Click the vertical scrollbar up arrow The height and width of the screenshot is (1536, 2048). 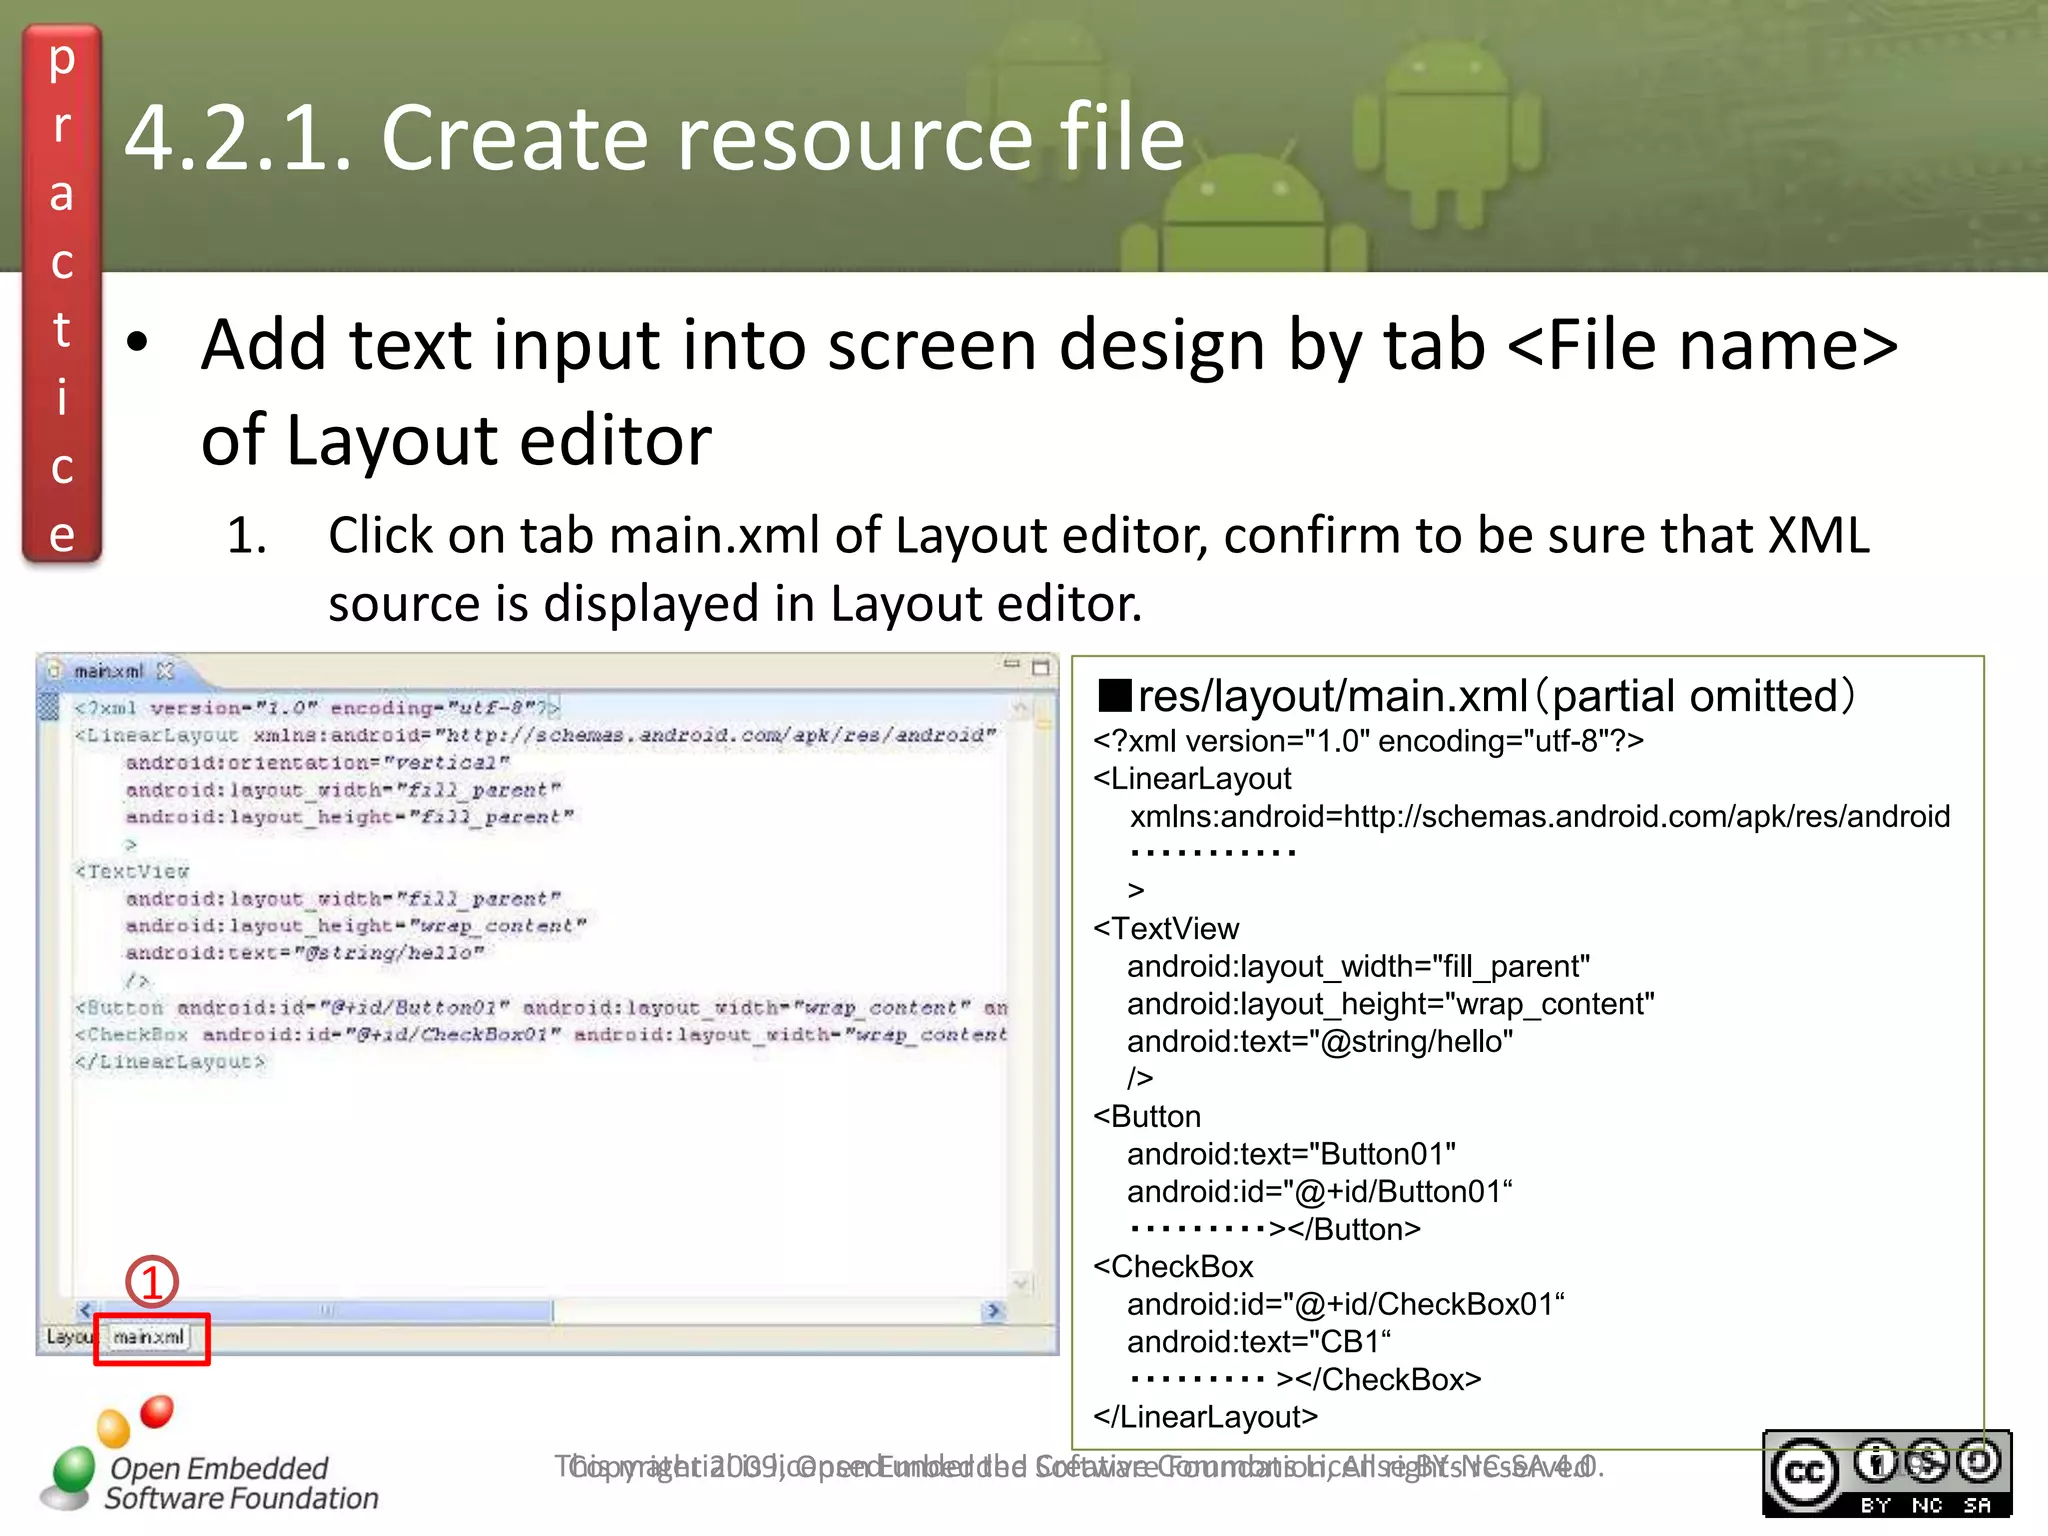tap(1021, 708)
